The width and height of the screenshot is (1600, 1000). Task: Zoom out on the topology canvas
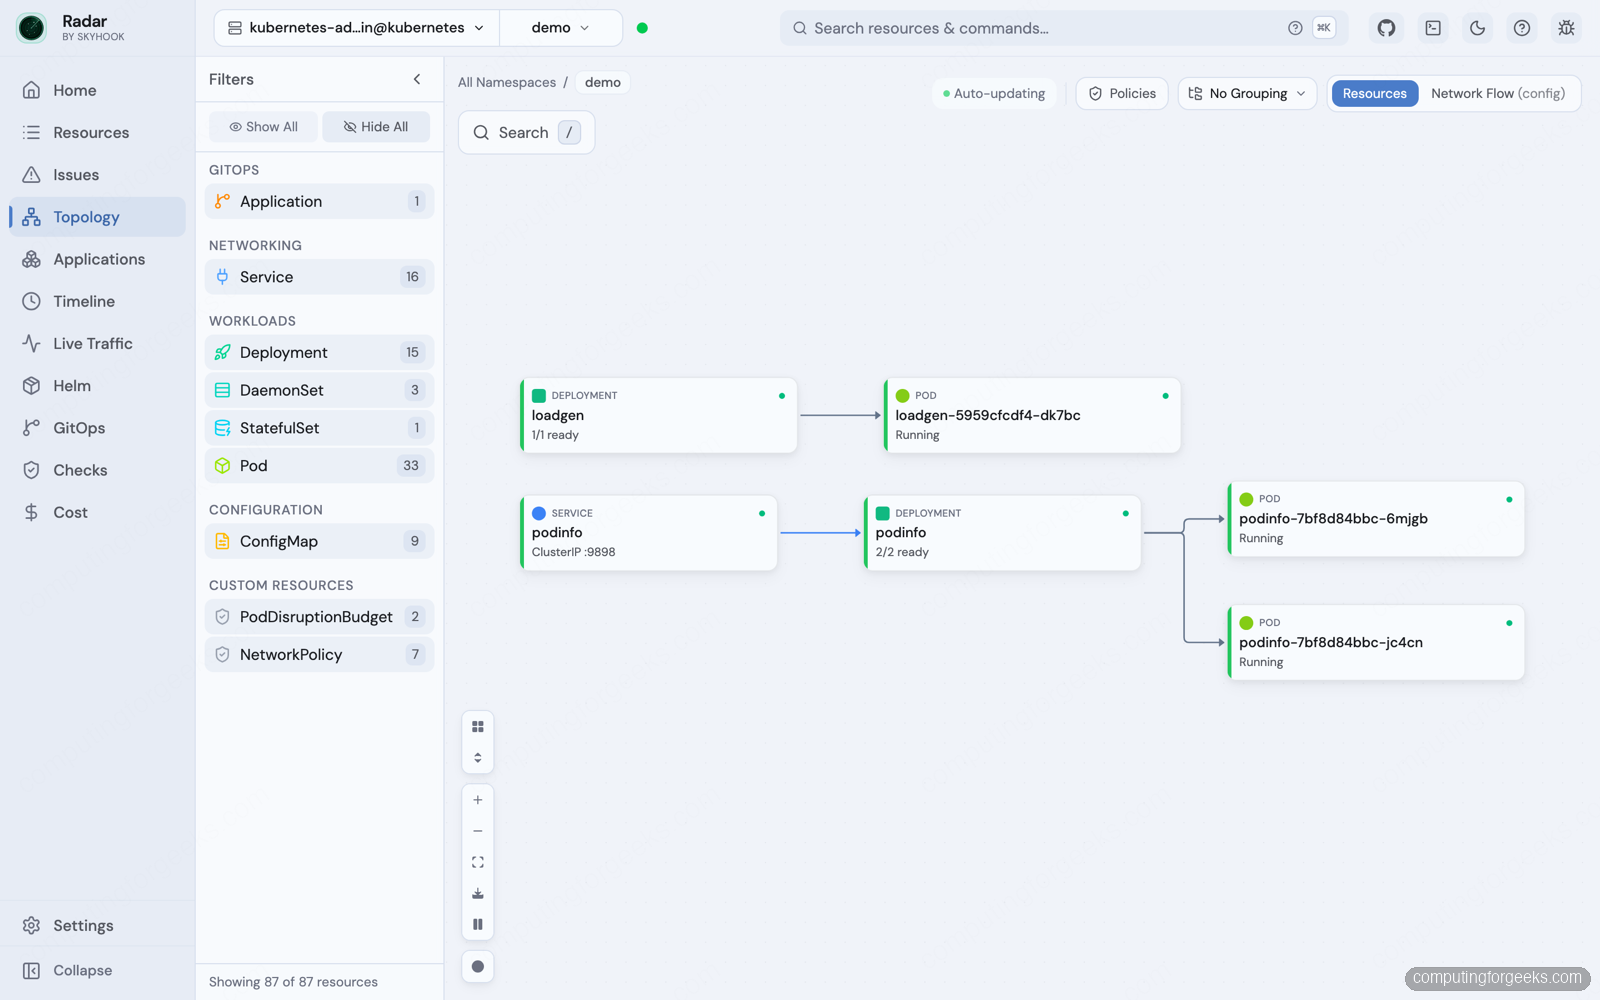tap(478, 831)
